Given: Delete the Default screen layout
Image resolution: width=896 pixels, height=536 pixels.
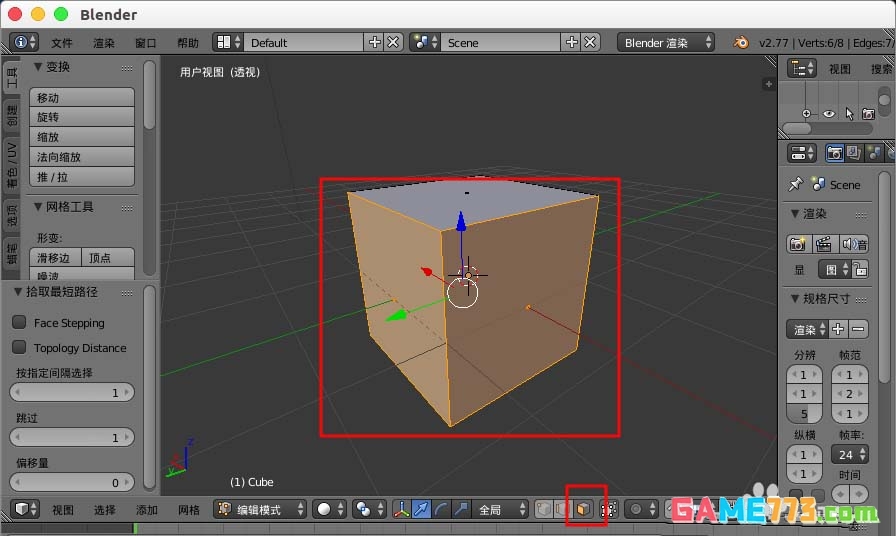Looking at the screenshot, I should tap(393, 42).
